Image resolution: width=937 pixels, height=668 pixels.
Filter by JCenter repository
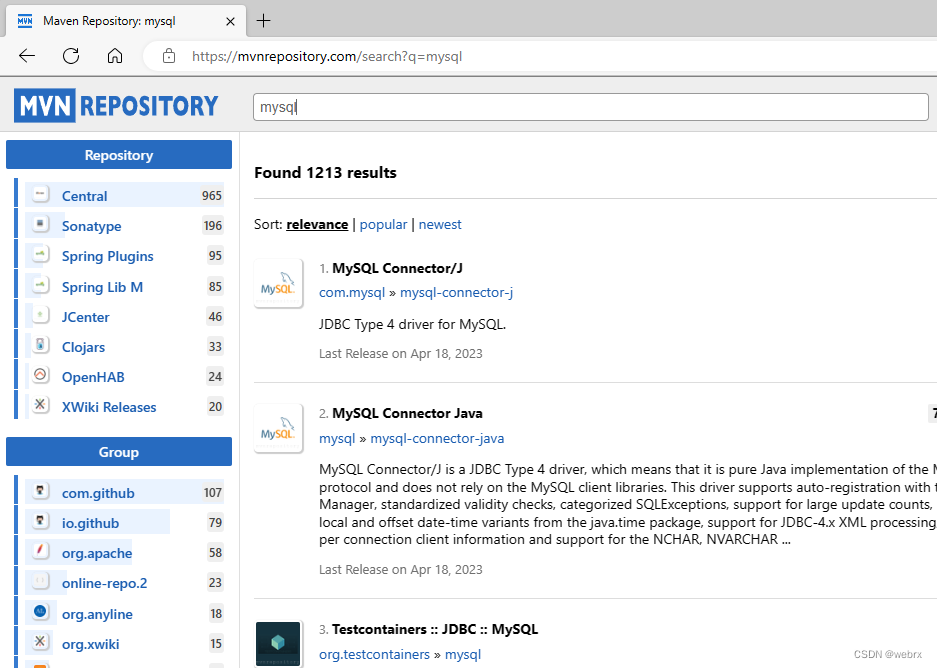(x=85, y=317)
